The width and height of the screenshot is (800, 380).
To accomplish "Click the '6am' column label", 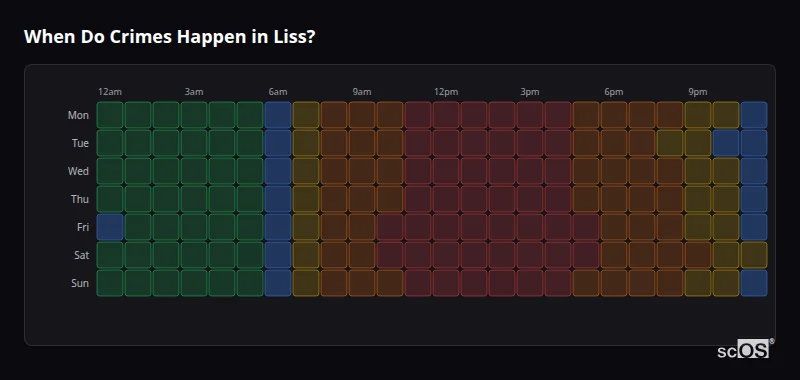I will click(x=278, y=92).
